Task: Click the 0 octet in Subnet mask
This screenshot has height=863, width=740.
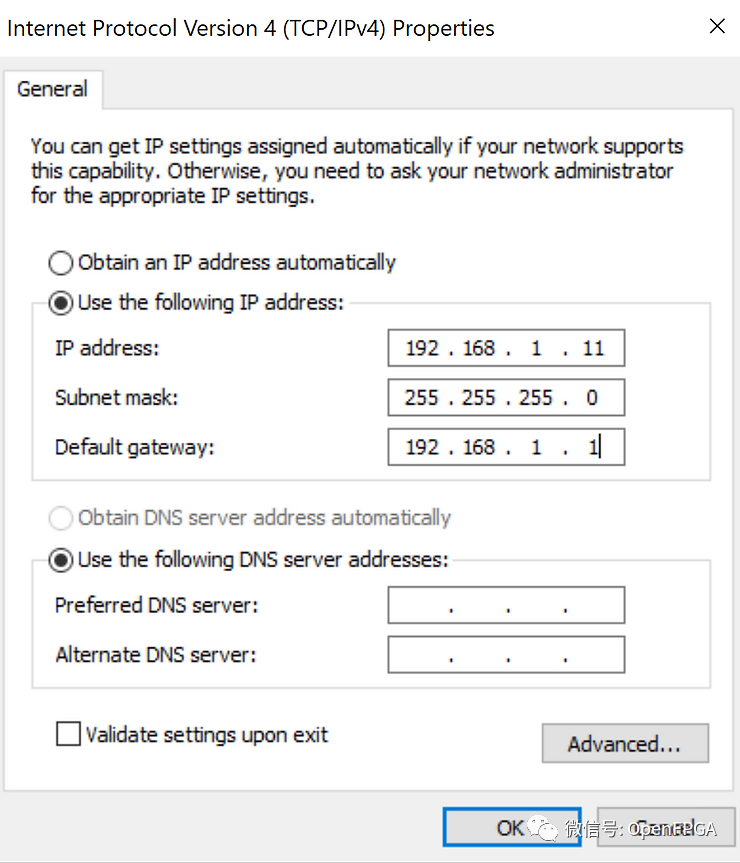Action: point(592,397)
